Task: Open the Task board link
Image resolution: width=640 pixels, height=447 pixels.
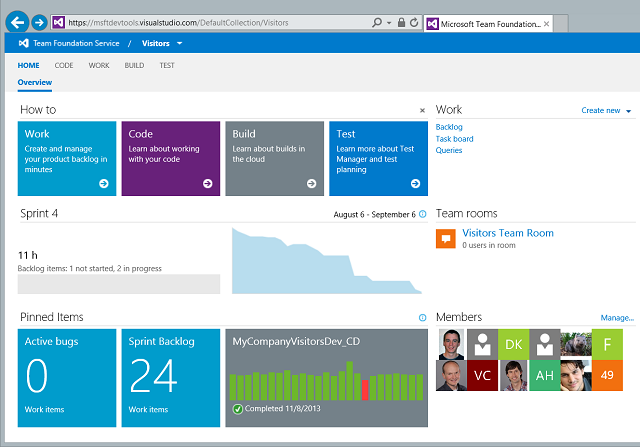Action: (x=454, y=139)
